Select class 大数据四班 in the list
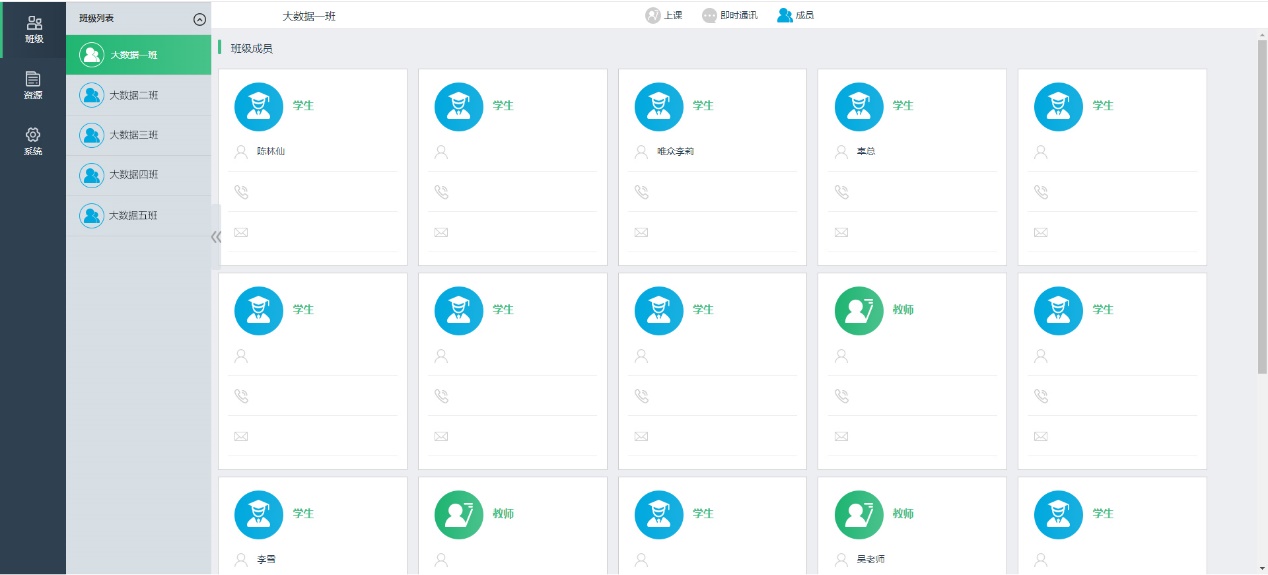Screen dimensions: 1268x575 [x=139, y=175]
